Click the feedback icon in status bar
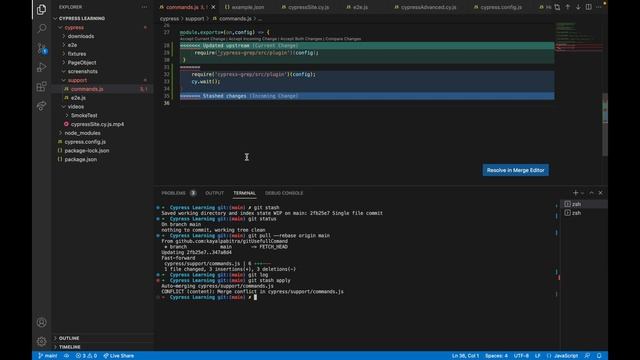 pos(587,356)
